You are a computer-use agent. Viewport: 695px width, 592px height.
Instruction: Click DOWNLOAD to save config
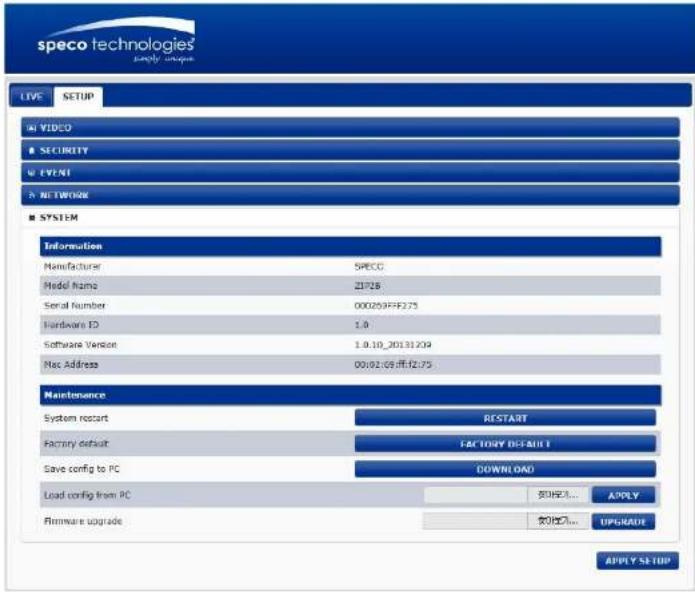tap(505, 469)
